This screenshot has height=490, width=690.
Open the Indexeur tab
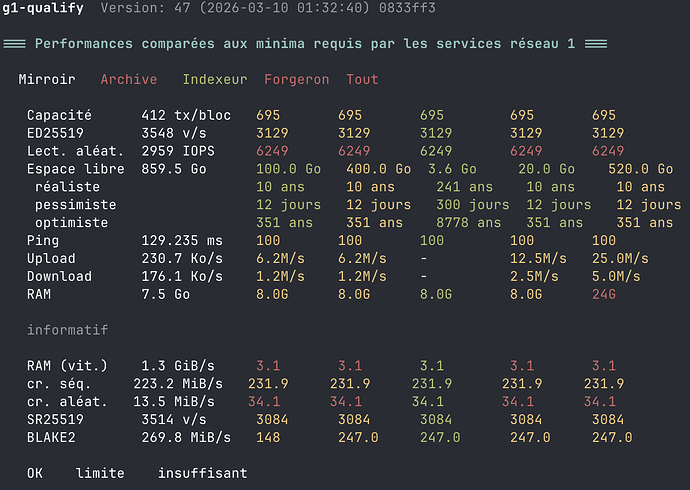215,79
